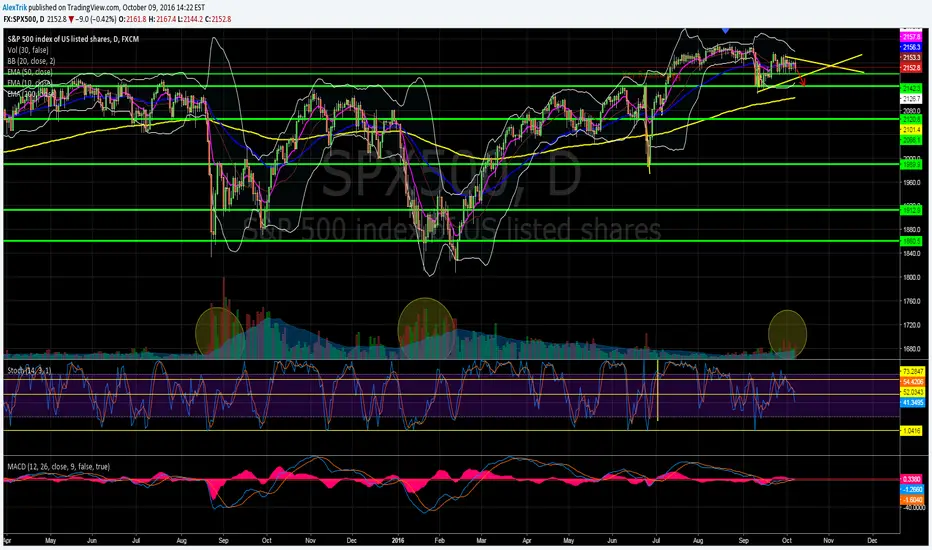
Task: Click the orange 54.4206 stochastic label
Action: pyautogui.click(x=912, y=382)
